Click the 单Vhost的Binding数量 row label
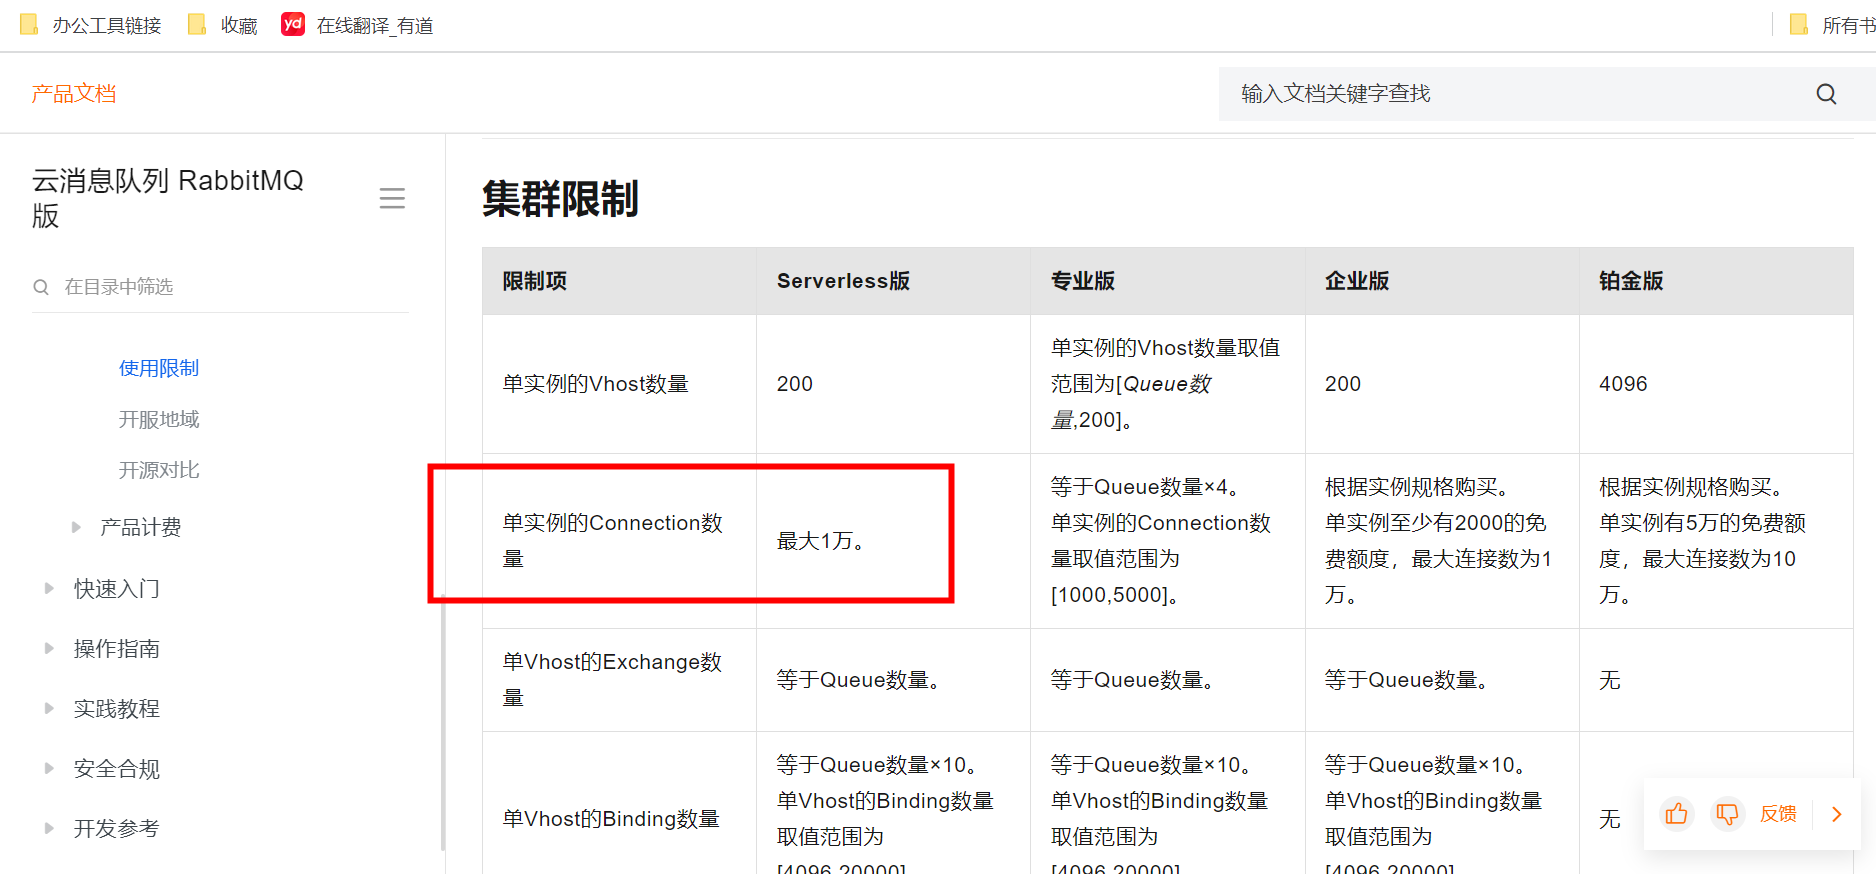 (611, 819)
